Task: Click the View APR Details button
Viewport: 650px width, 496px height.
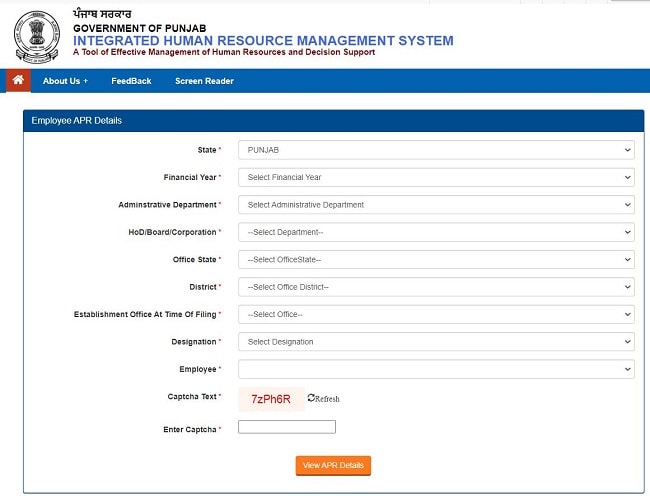Action: point(333,465)
